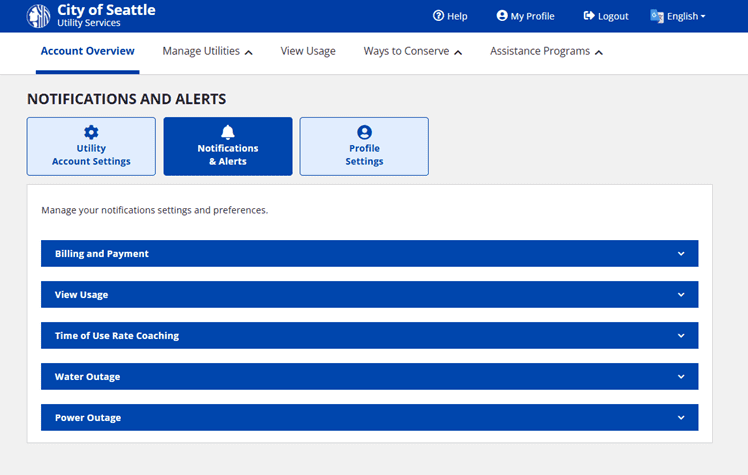Expand the Billing and Payment section
The height and width of the screenshot is (475, 748).
[369, 254]
